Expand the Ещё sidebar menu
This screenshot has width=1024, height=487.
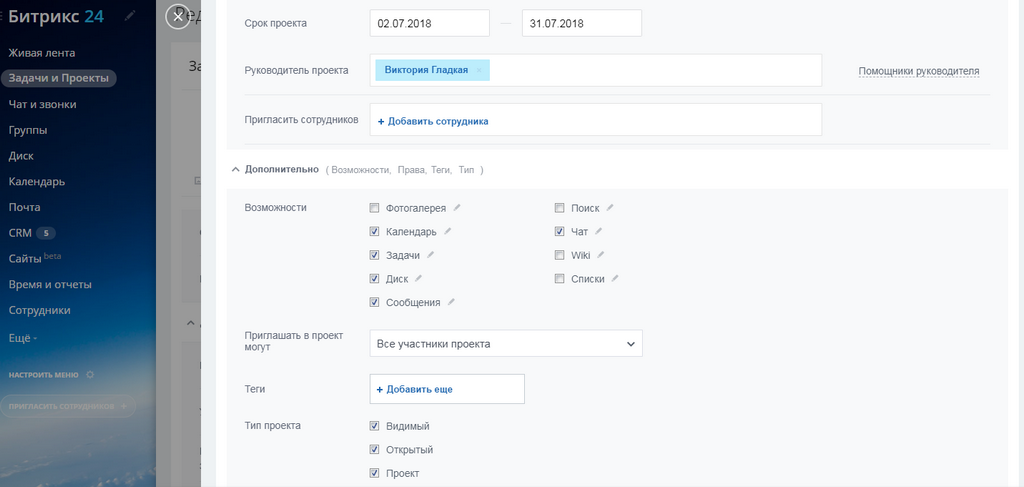click(x=23, y=338)
